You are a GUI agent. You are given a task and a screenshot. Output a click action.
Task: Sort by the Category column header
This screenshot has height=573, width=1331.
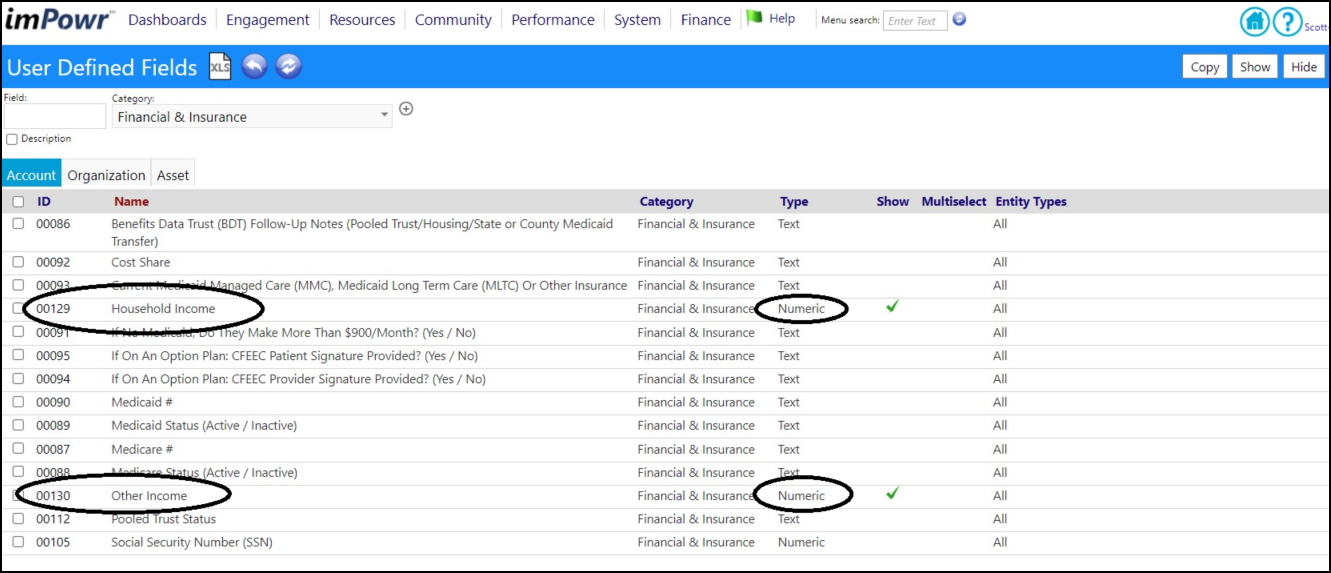(666, 202)
